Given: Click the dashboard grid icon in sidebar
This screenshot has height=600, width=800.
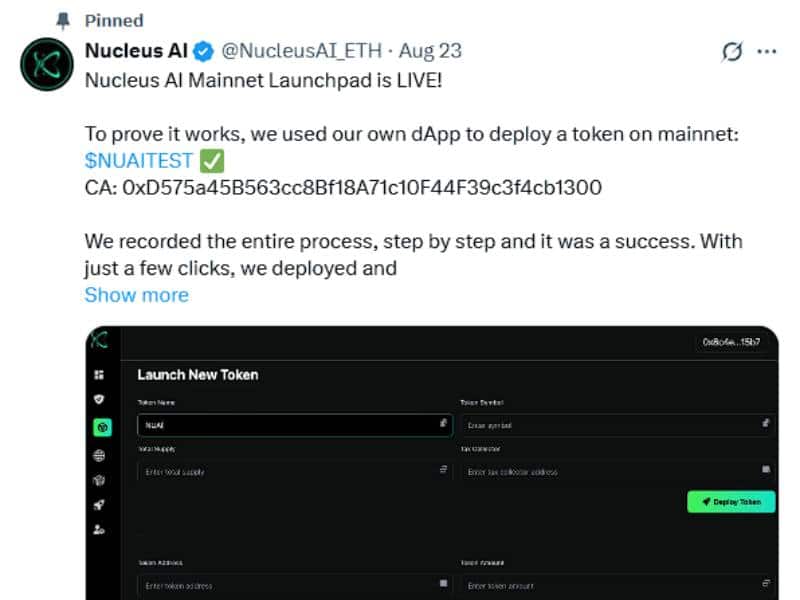Looking at the screenshot, I should point(100,375).
